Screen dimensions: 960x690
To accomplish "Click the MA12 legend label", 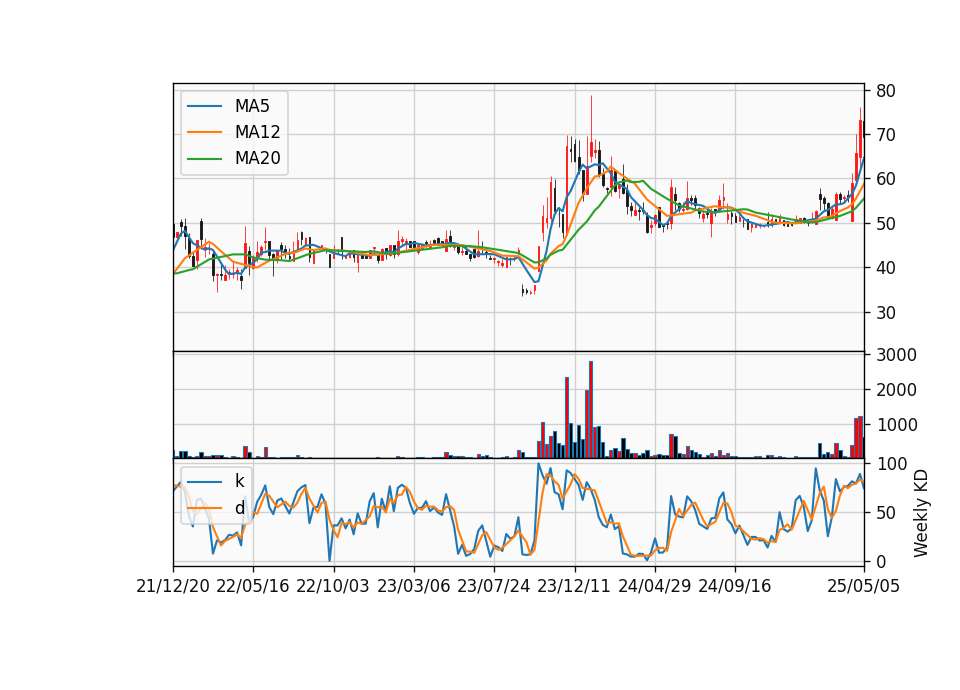I will pyautogui.click(x=257, y=132).
